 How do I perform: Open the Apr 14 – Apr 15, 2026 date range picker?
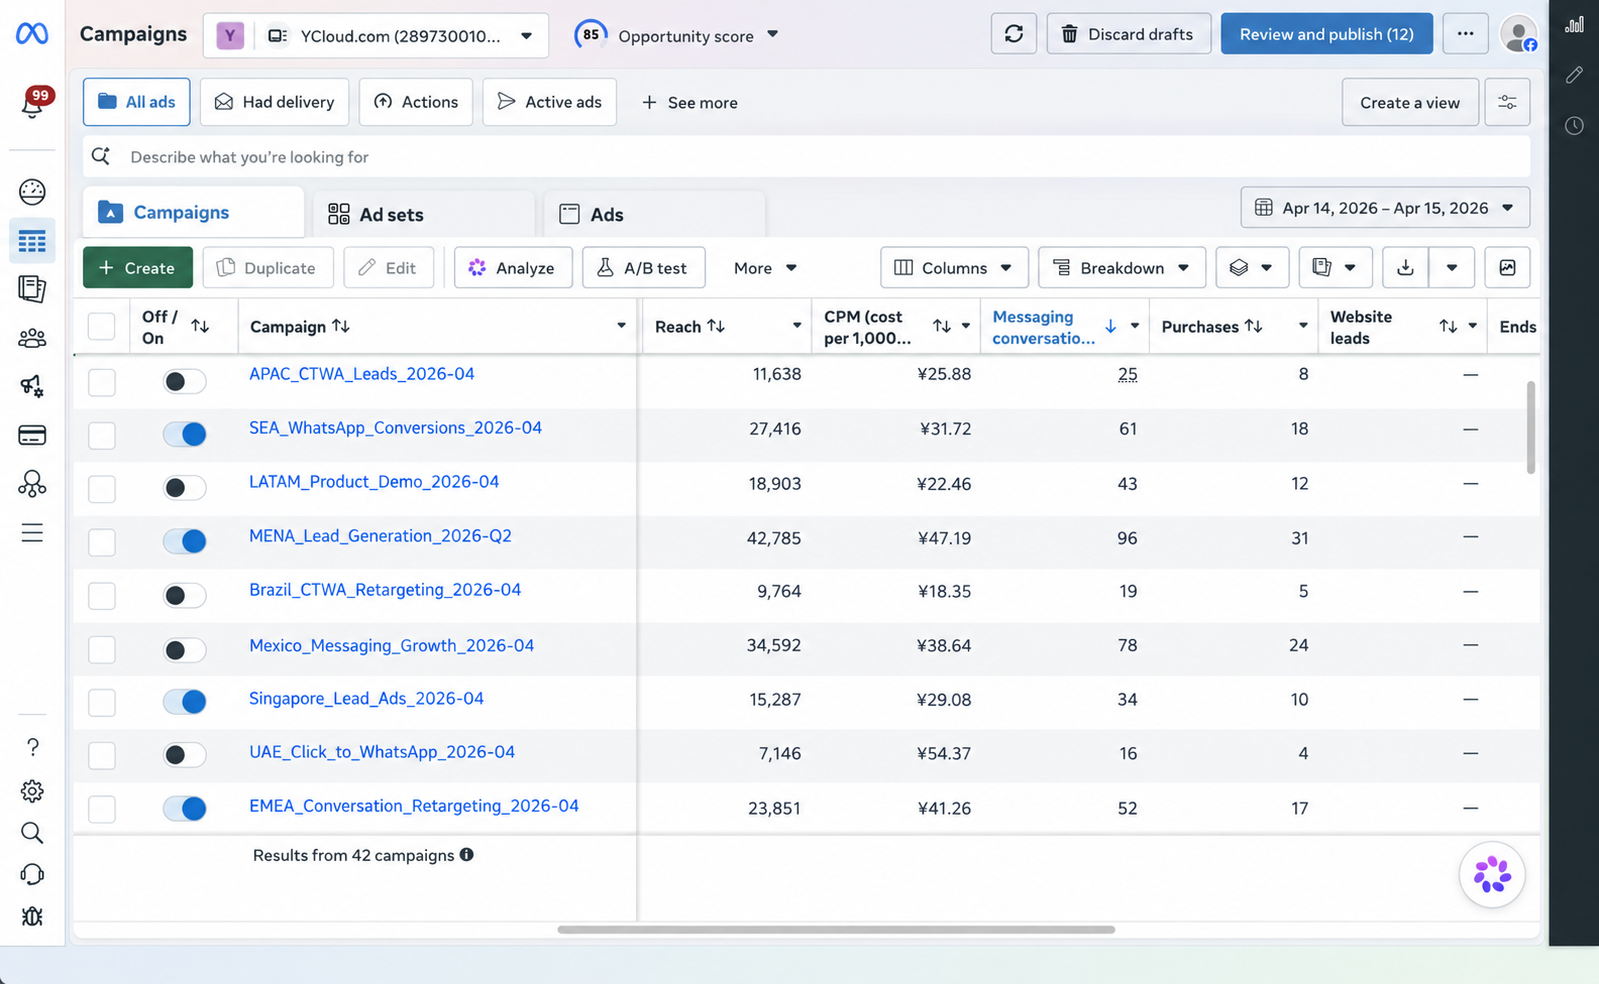click(x=1385, y=208)
